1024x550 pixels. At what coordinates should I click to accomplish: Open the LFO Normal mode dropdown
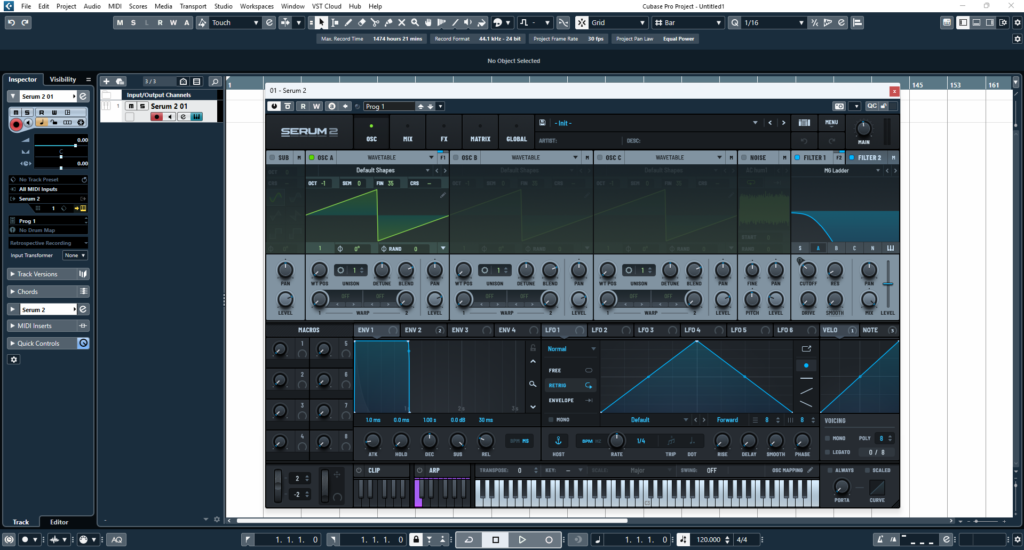tap(571, 349)
